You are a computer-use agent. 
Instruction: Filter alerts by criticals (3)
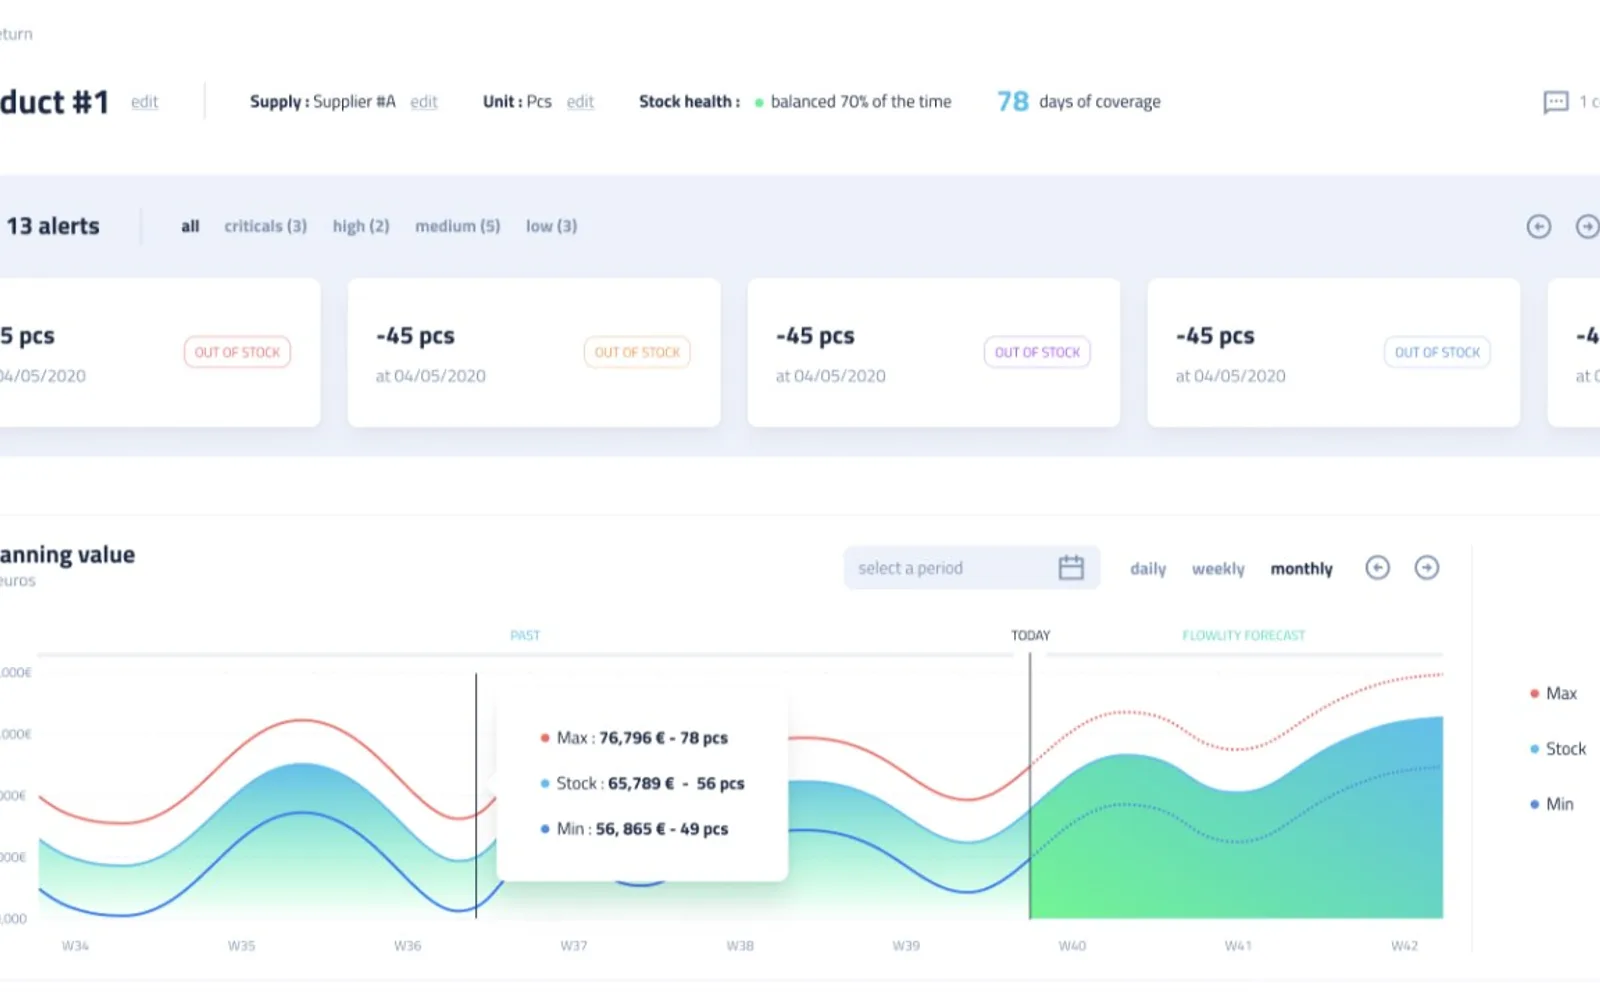[265, 226]
